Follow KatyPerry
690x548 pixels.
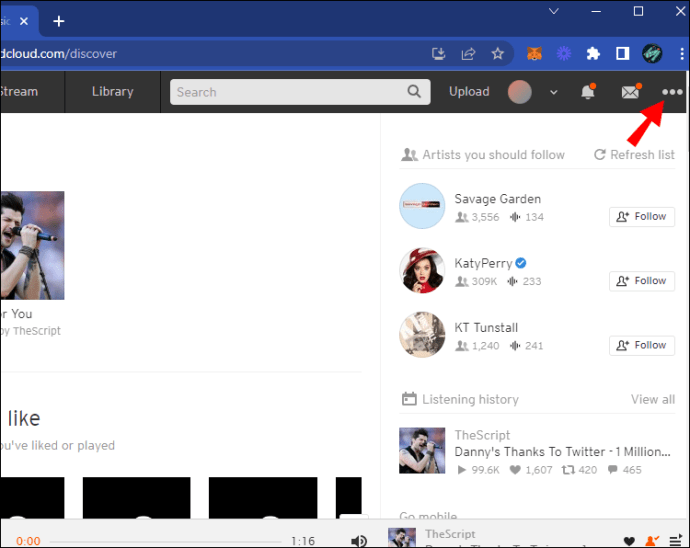click(x=641, y=281)
